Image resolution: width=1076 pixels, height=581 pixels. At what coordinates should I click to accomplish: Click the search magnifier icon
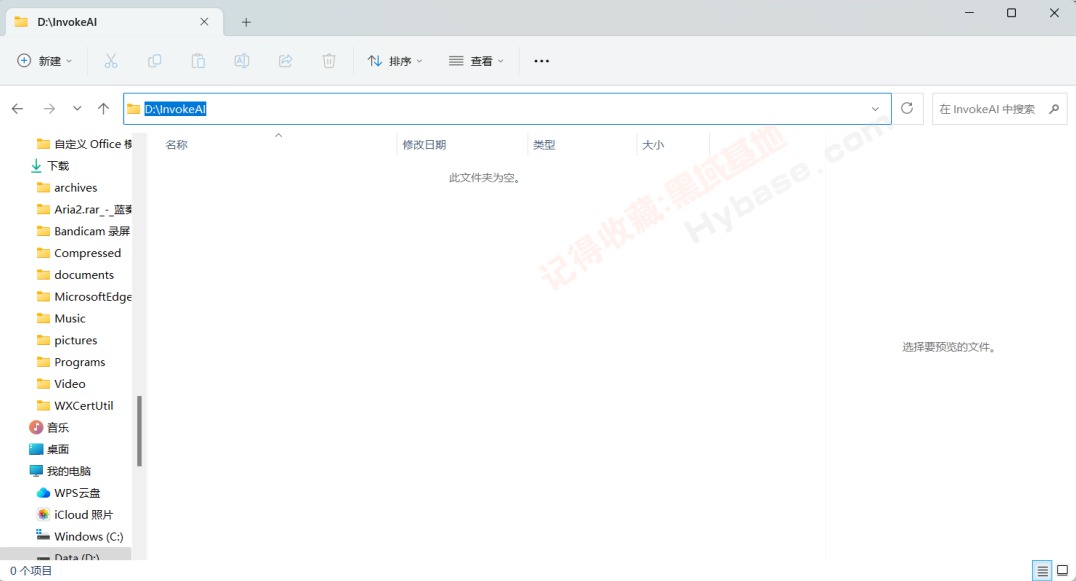pos(1055,109)
